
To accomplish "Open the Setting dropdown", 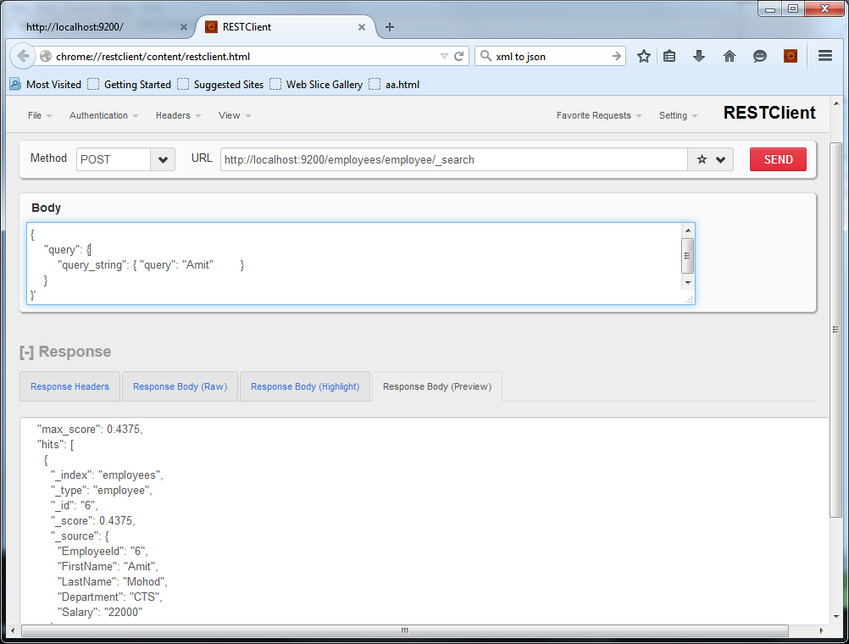I will point(678,115).
